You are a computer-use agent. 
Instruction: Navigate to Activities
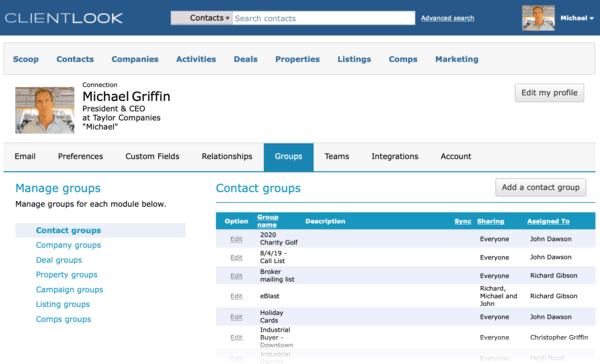[196, 59]
